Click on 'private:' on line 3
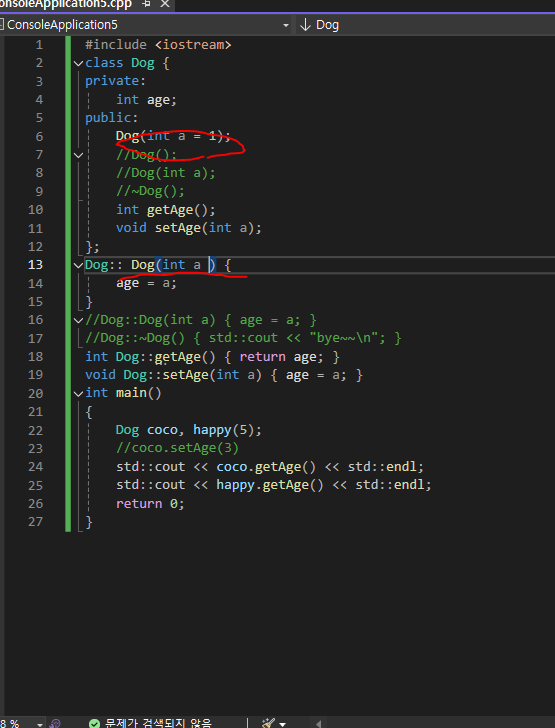The width and height of the screenshot is (555, 728). (115, 81)
